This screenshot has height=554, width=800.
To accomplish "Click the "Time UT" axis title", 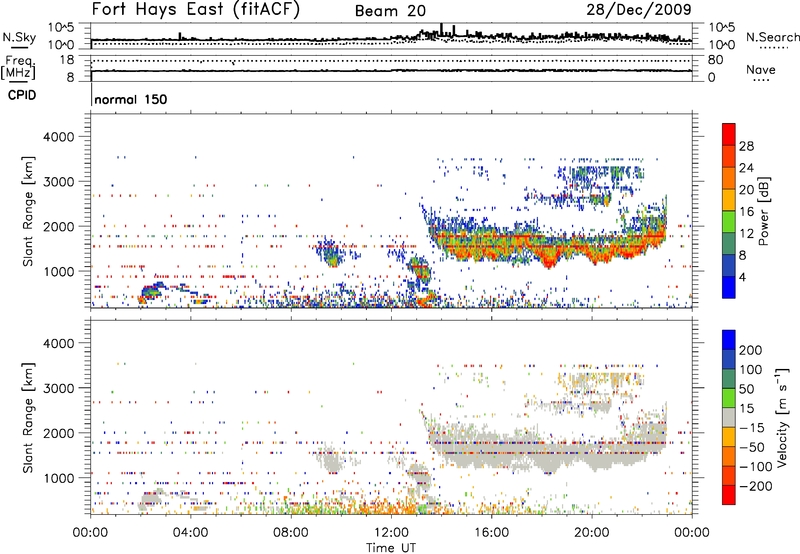I will [391, 548].
